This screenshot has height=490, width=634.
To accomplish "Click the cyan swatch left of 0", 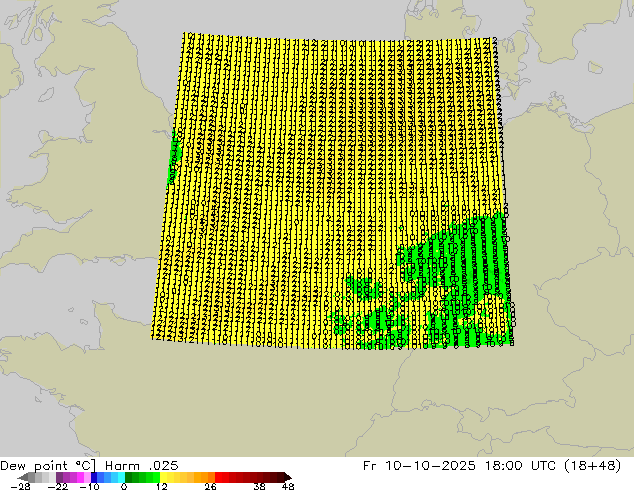I will pyautogui.click(x=121, y=477).
